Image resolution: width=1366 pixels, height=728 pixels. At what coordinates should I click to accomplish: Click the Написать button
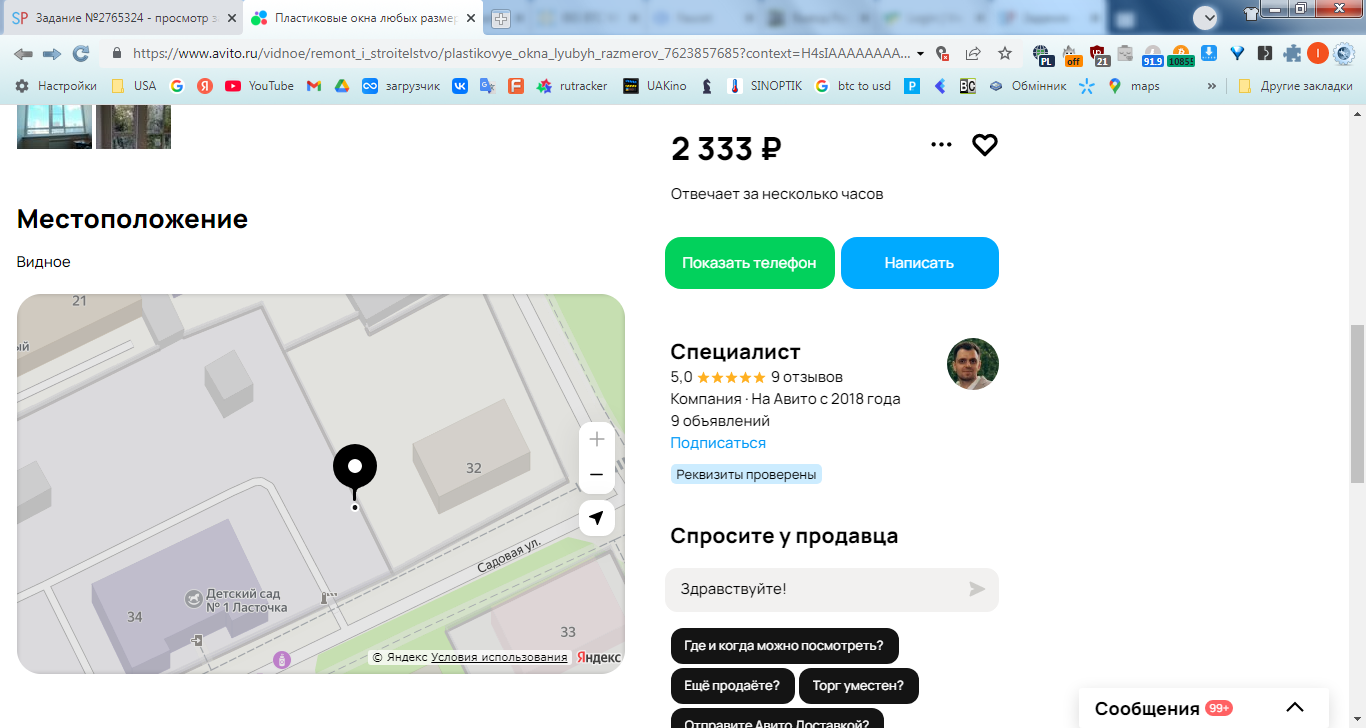[919, 263]
